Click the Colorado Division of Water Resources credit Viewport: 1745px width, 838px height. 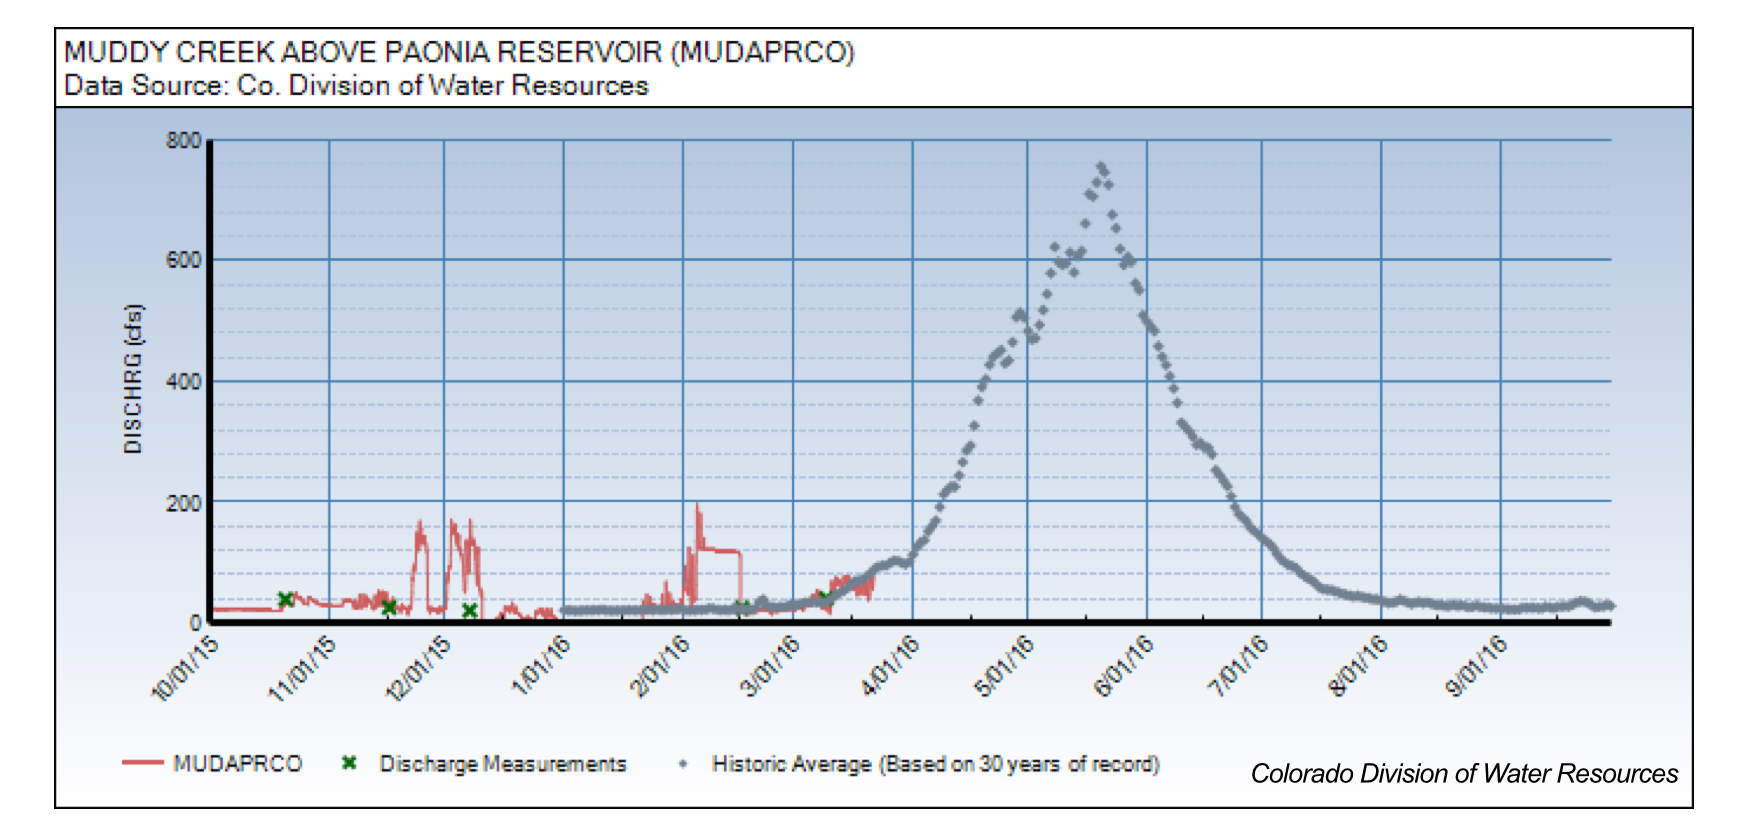[1464, 774]
